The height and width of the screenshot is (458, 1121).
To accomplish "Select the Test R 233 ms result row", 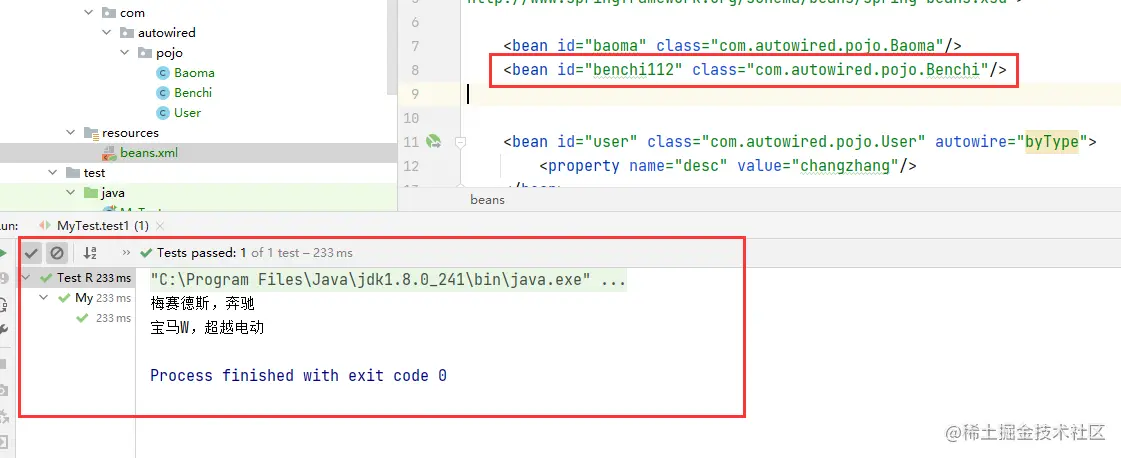I will click(77, 278).
